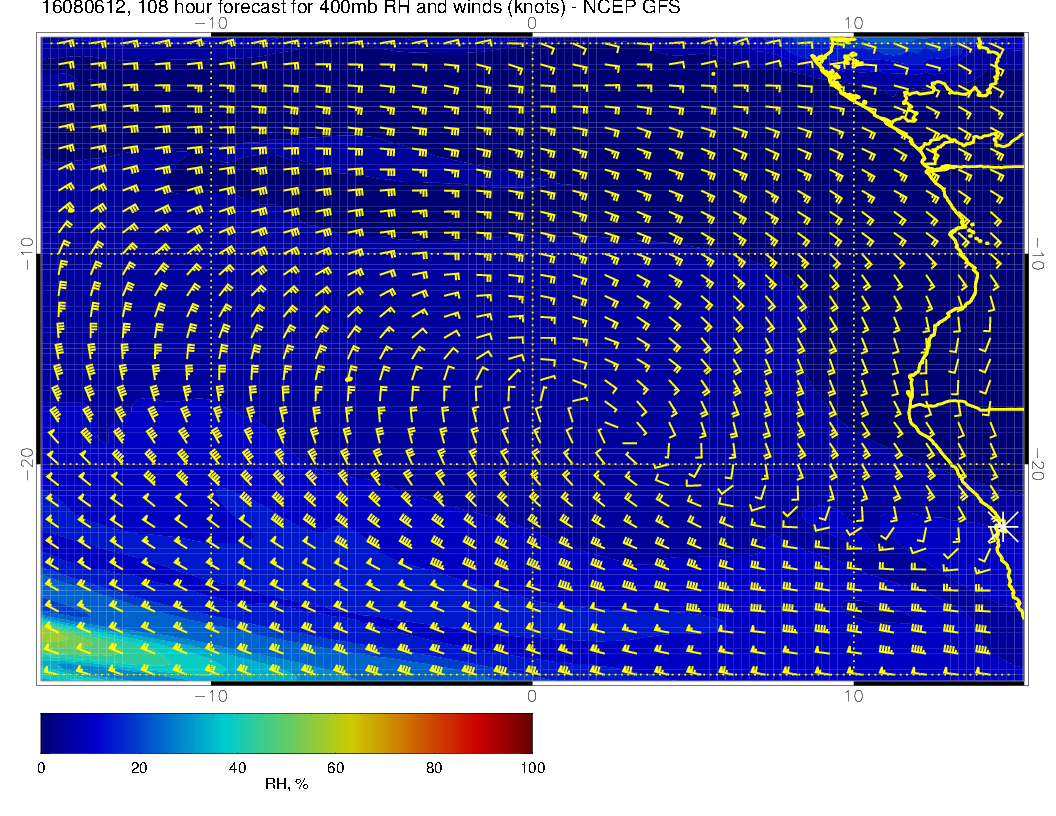
Task: Click the top axis longitude label -10
Action: pos(211,23)
